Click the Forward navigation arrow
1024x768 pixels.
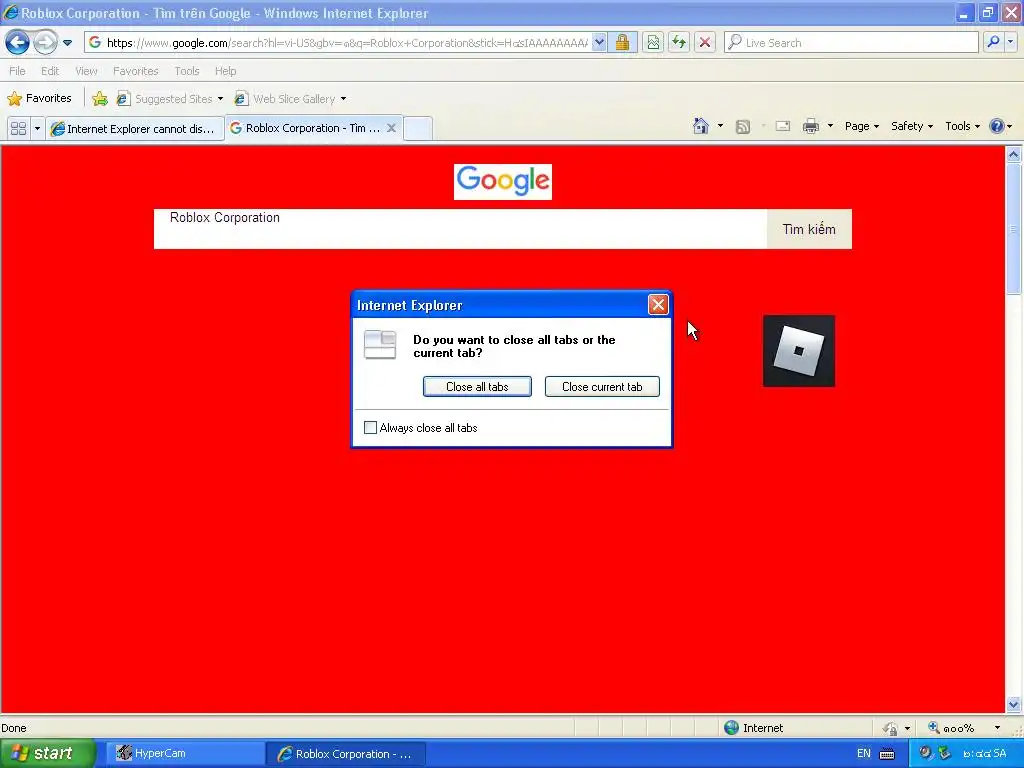(44, 43)
